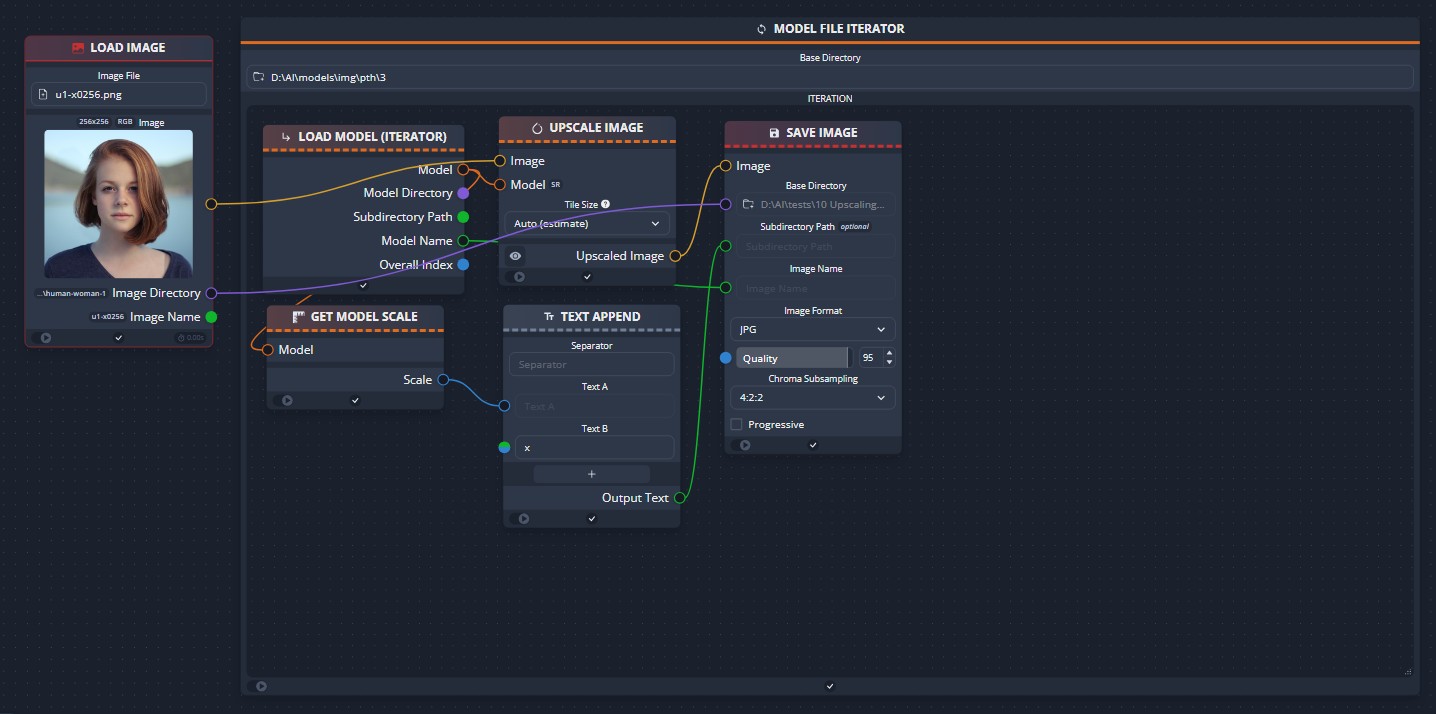Viewport: 1436px width, 714px height.
Task: Open the Tile Size dropdown set to Auto
Action: (586, 223)
